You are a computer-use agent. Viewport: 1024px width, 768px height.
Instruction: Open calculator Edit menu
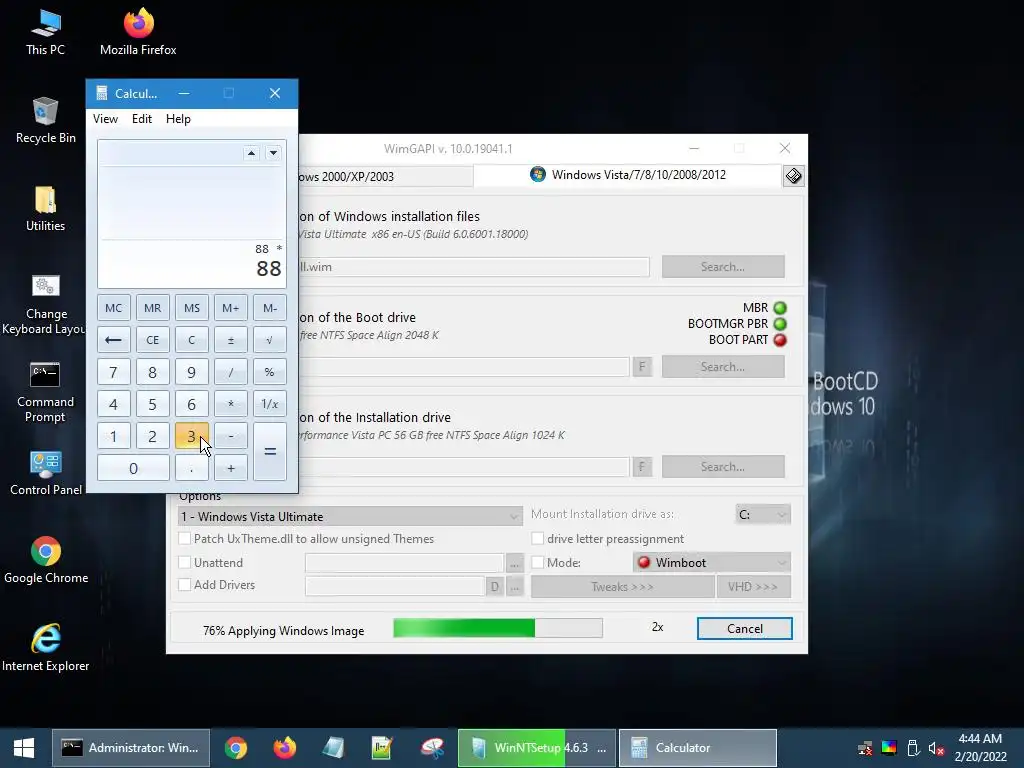coord(142,119)
